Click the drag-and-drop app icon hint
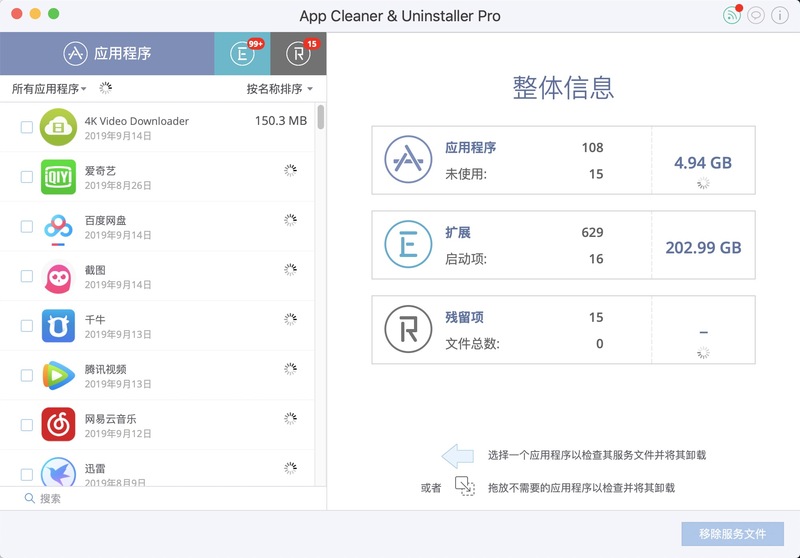 click(x=464, y=486)
